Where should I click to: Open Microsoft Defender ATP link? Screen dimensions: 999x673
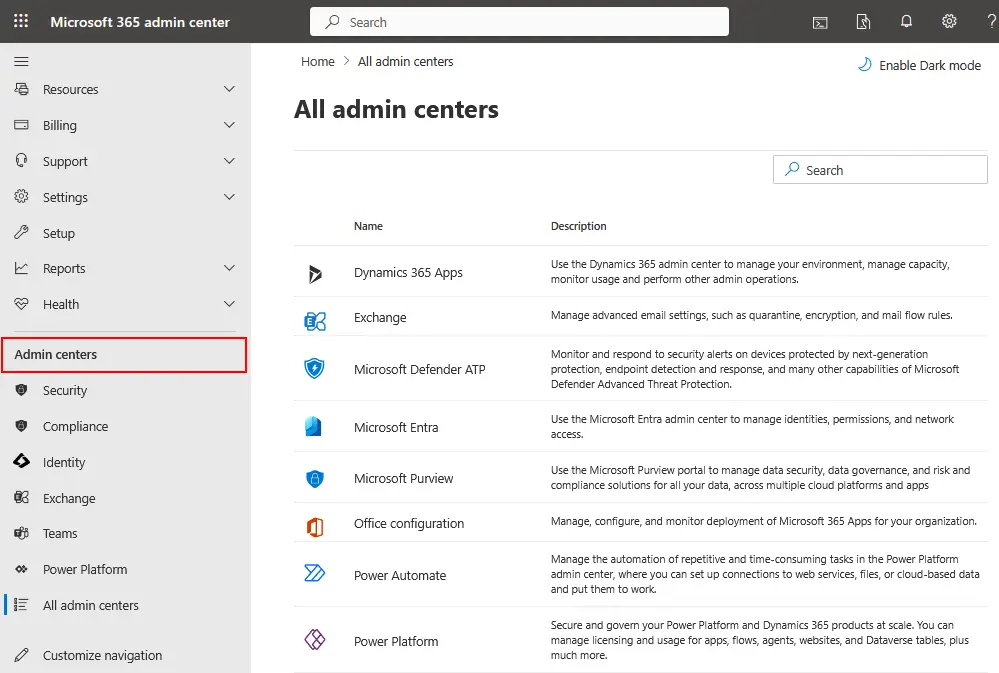pyautogui.click(x=419, y=369)
